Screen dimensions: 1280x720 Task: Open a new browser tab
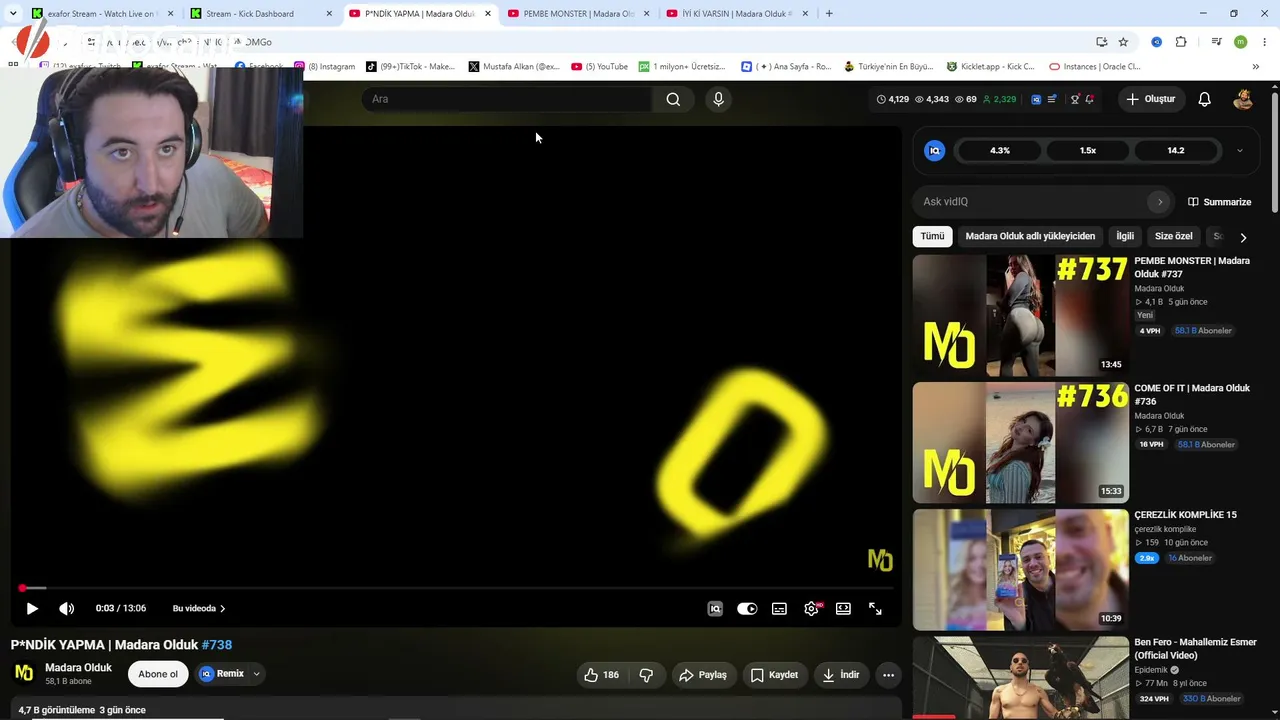pos(829,14)
